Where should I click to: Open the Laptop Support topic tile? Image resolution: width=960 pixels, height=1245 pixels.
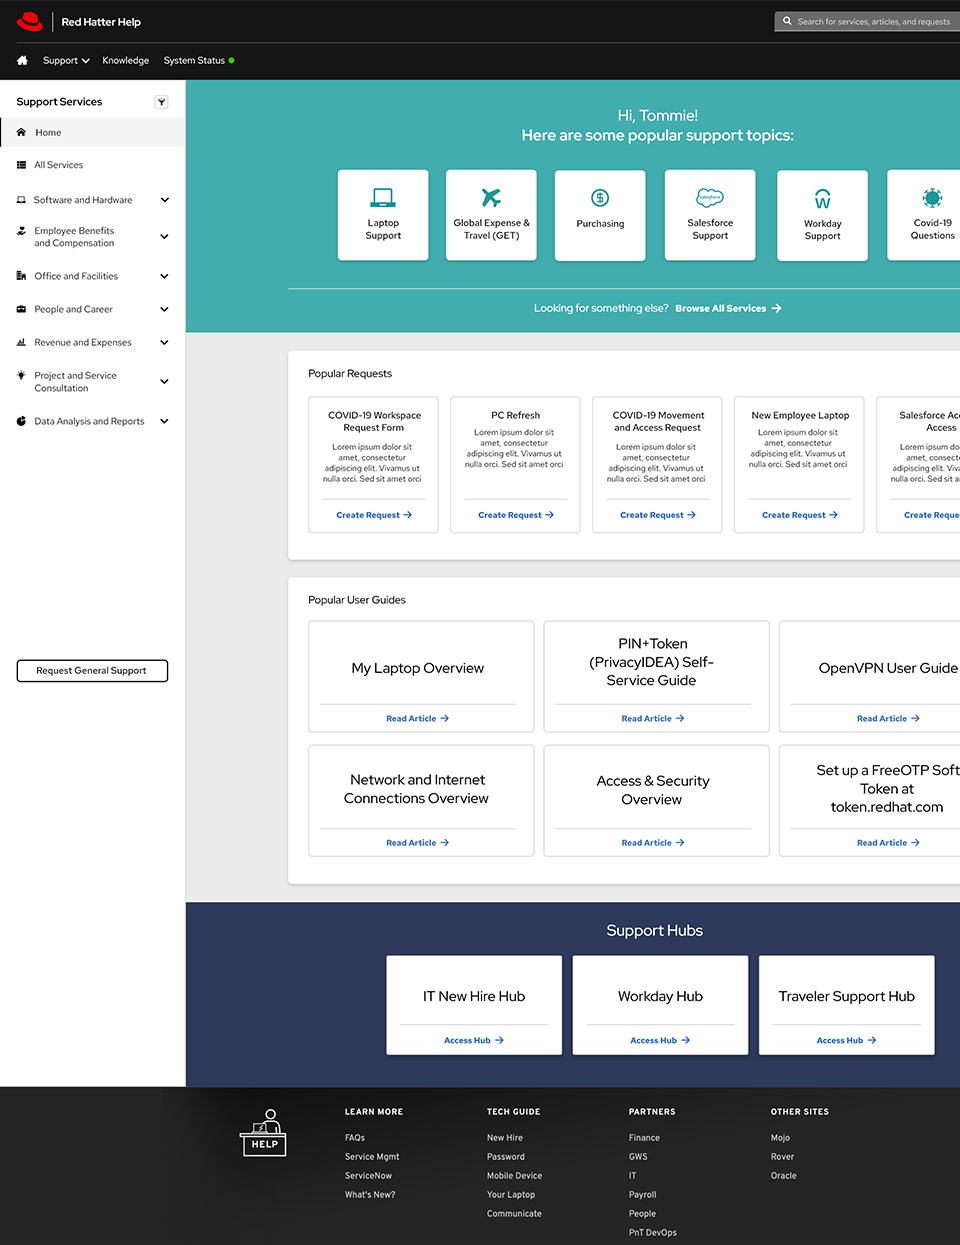coord(383,215)
